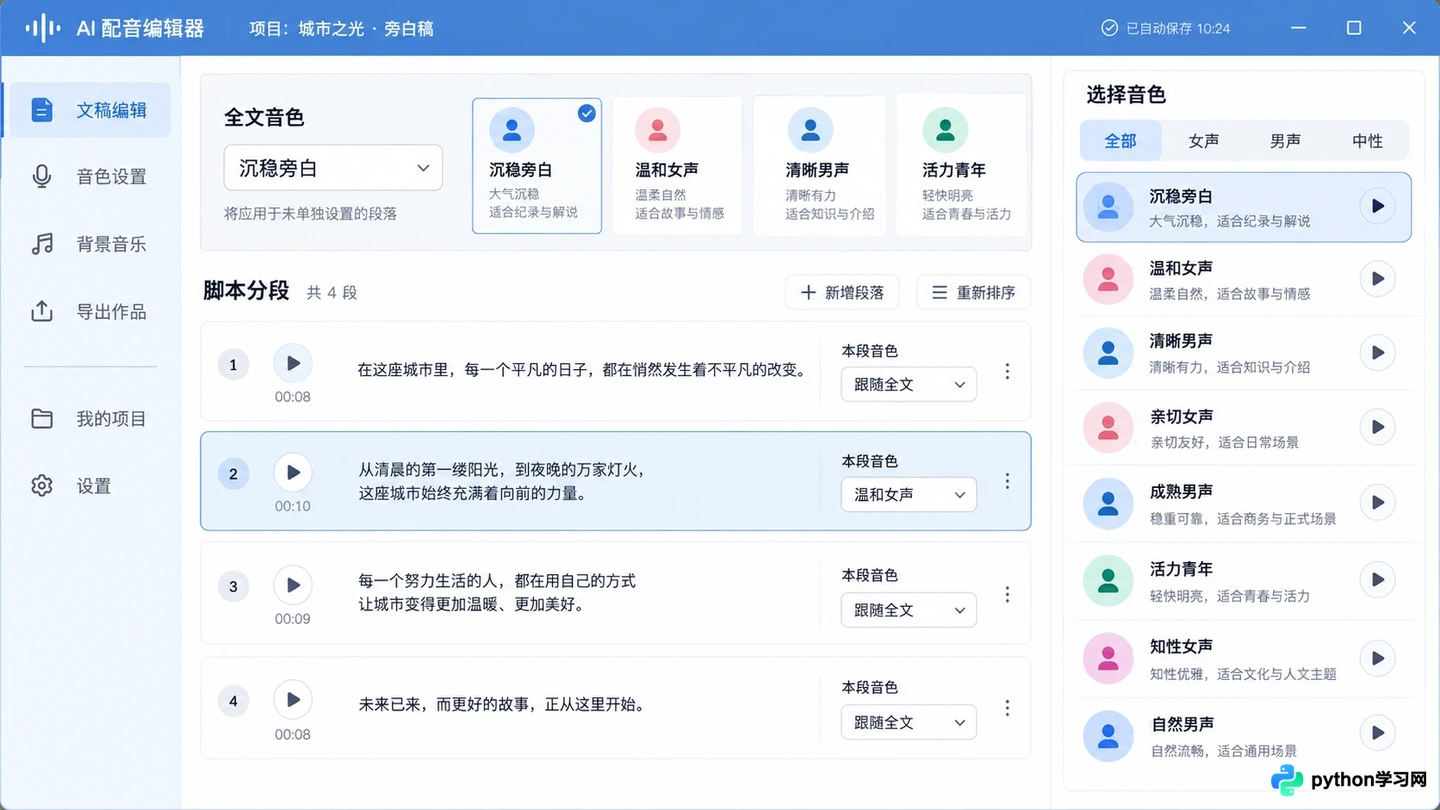This screenshot has width=1440, height=810.
Task: Click segment 3 text 每一个努力生活的人
Action: click(x=497, y=592)
